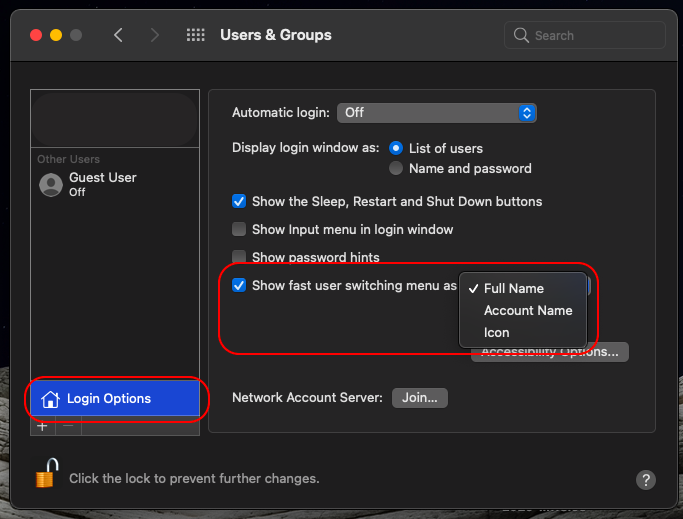Click the Network Account Server label
Screen dimensions: 683x519
coord(308,397)
